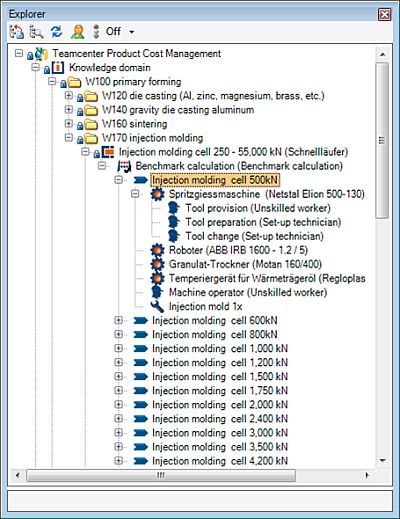Click worker icon beside Tool provision
This screenshot has height=519, width=400.
pos(174,208)
